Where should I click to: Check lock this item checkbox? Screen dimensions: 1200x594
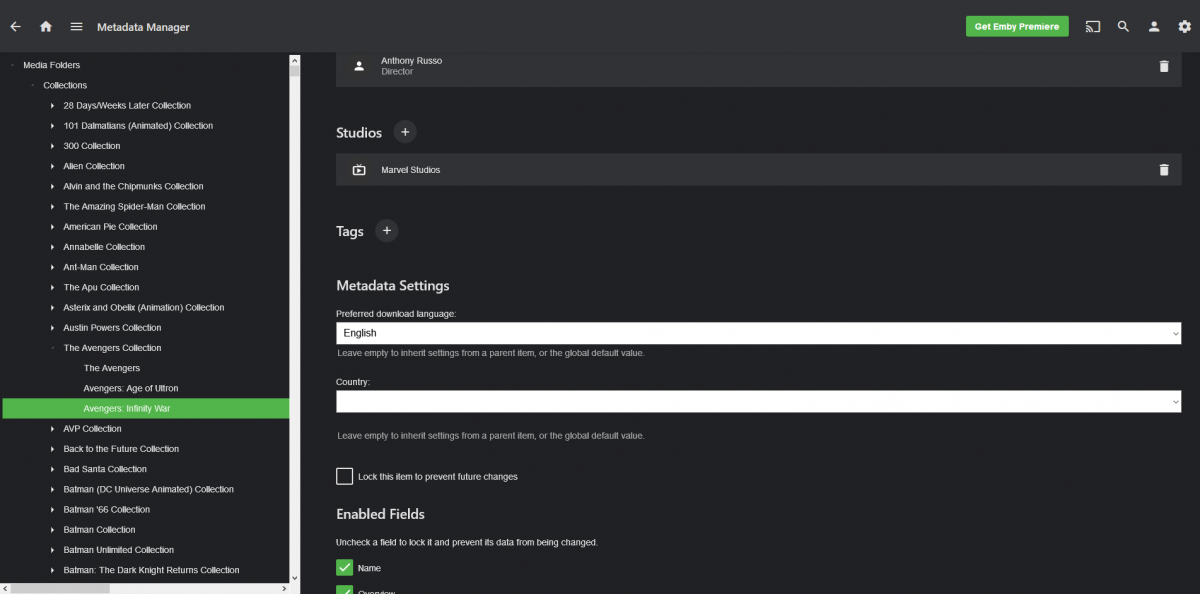click(x=345, y=476)
